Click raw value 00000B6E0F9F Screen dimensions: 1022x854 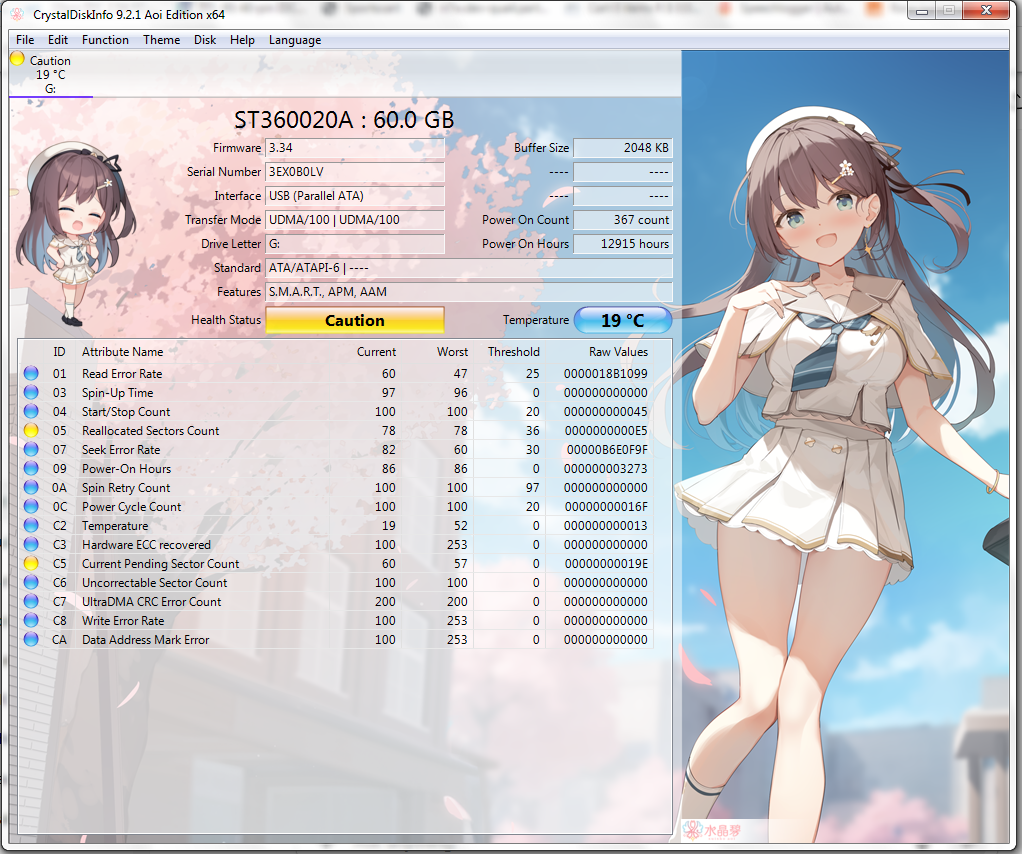(607, 450)
